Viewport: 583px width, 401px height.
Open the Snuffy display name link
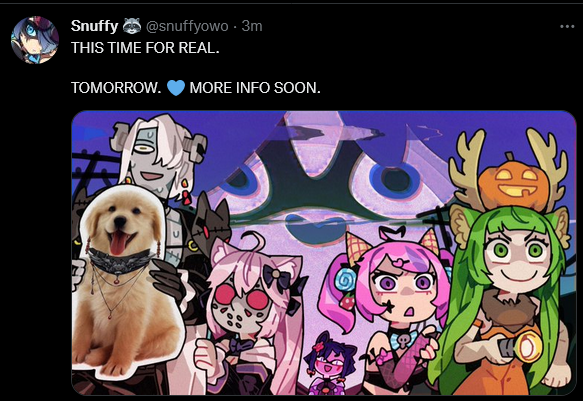pyautogui.click(x=94, y=26)
